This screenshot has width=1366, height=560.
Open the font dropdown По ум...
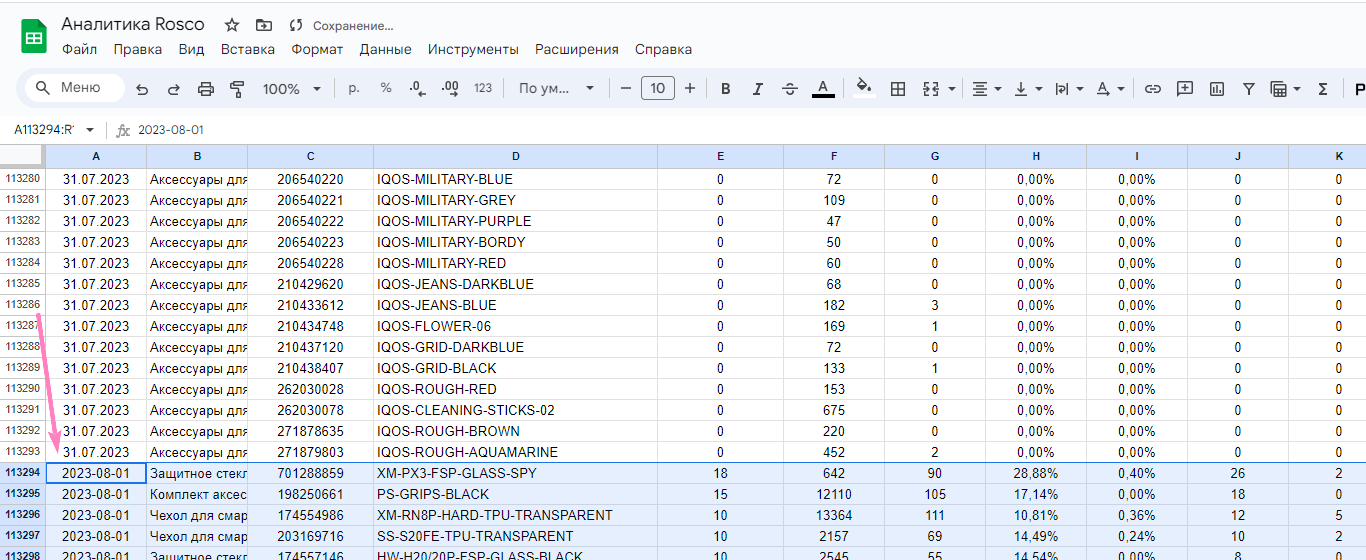[x=557, y=88]
